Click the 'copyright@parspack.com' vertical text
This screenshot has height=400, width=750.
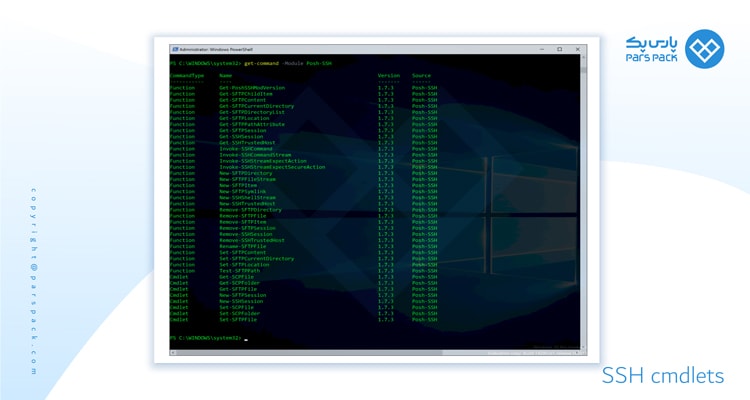pyautogui.click(x=33, y=281)
